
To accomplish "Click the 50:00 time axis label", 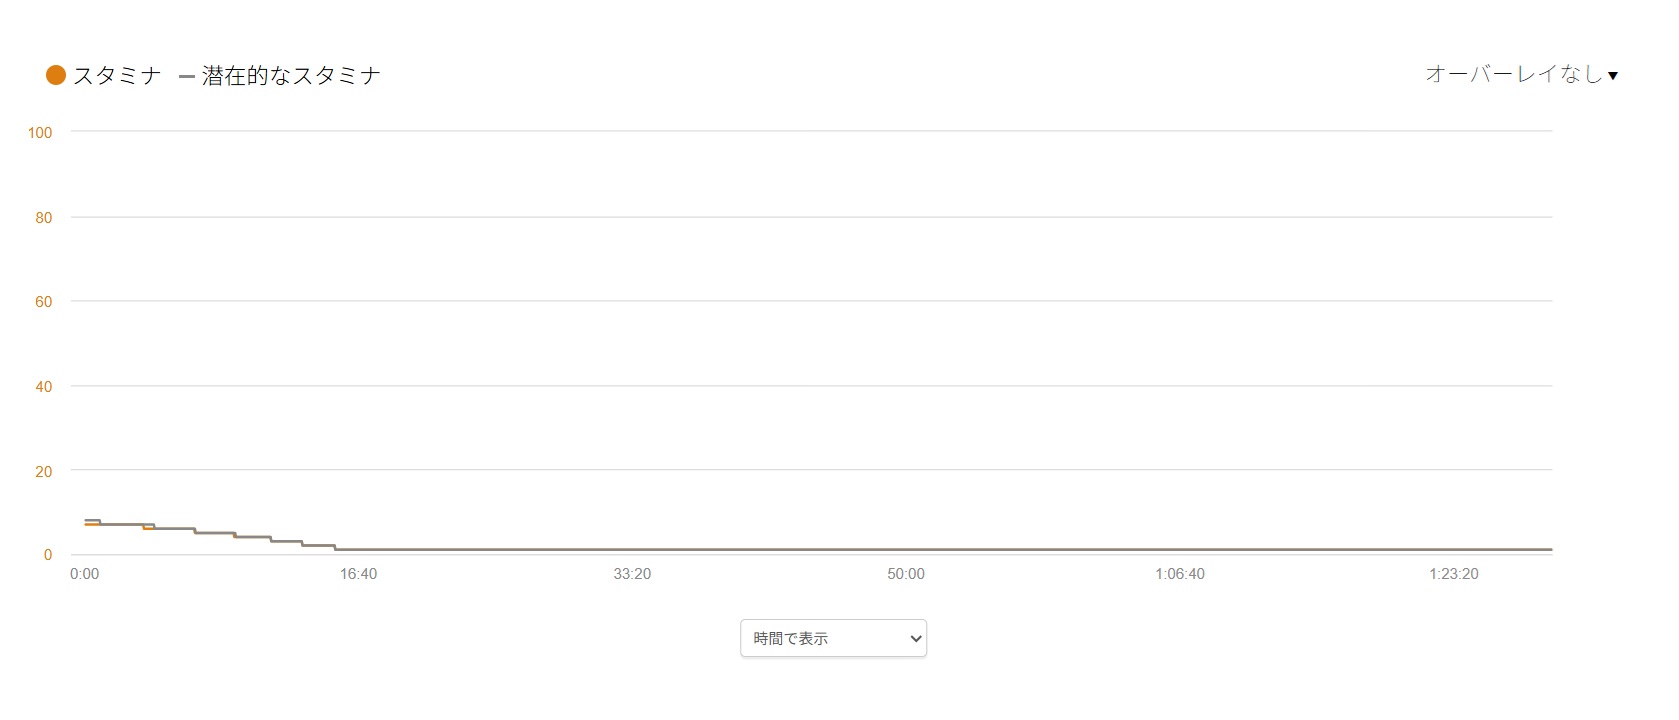I will (906, 574).
